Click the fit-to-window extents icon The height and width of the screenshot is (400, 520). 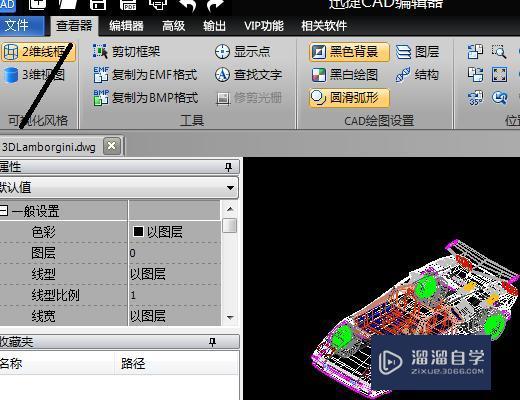(x=500, y=74)
